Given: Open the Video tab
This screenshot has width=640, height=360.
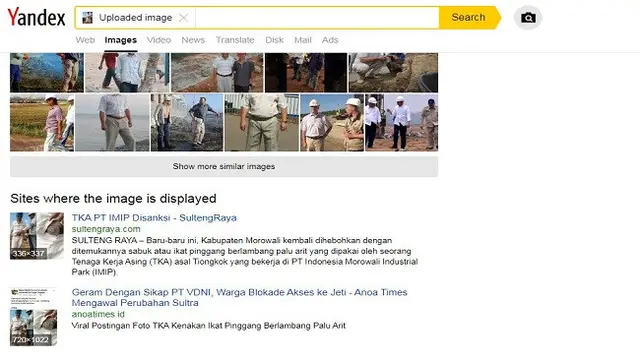Looking at the screenshot, I should 159,40.
